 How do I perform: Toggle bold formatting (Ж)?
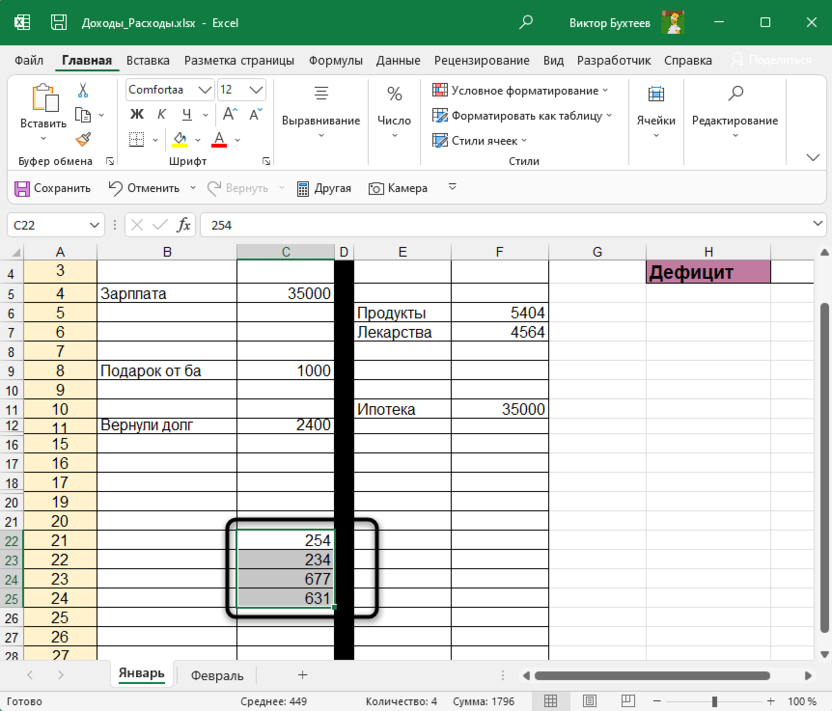click(x=137, y=115)
